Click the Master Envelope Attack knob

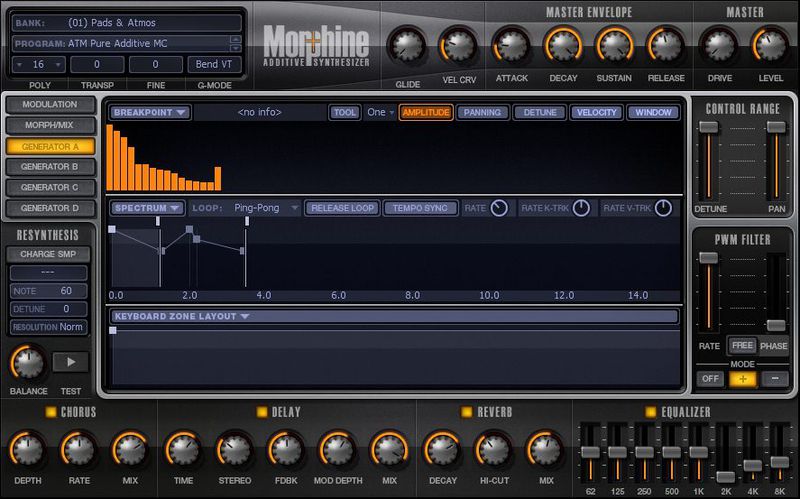click(x=511, y=45)
